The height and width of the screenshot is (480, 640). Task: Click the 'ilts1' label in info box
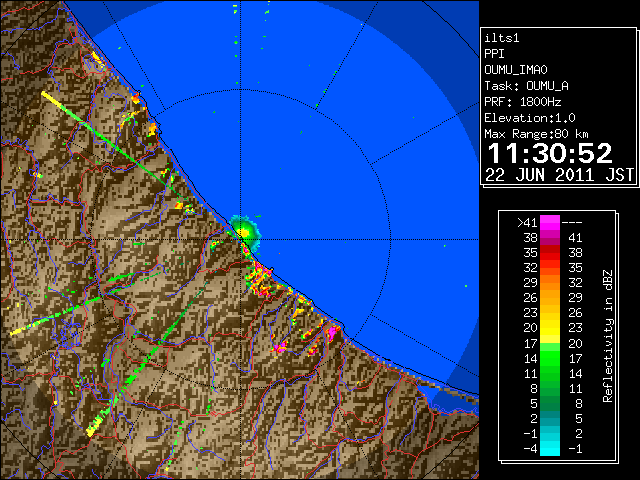(502, 38)
